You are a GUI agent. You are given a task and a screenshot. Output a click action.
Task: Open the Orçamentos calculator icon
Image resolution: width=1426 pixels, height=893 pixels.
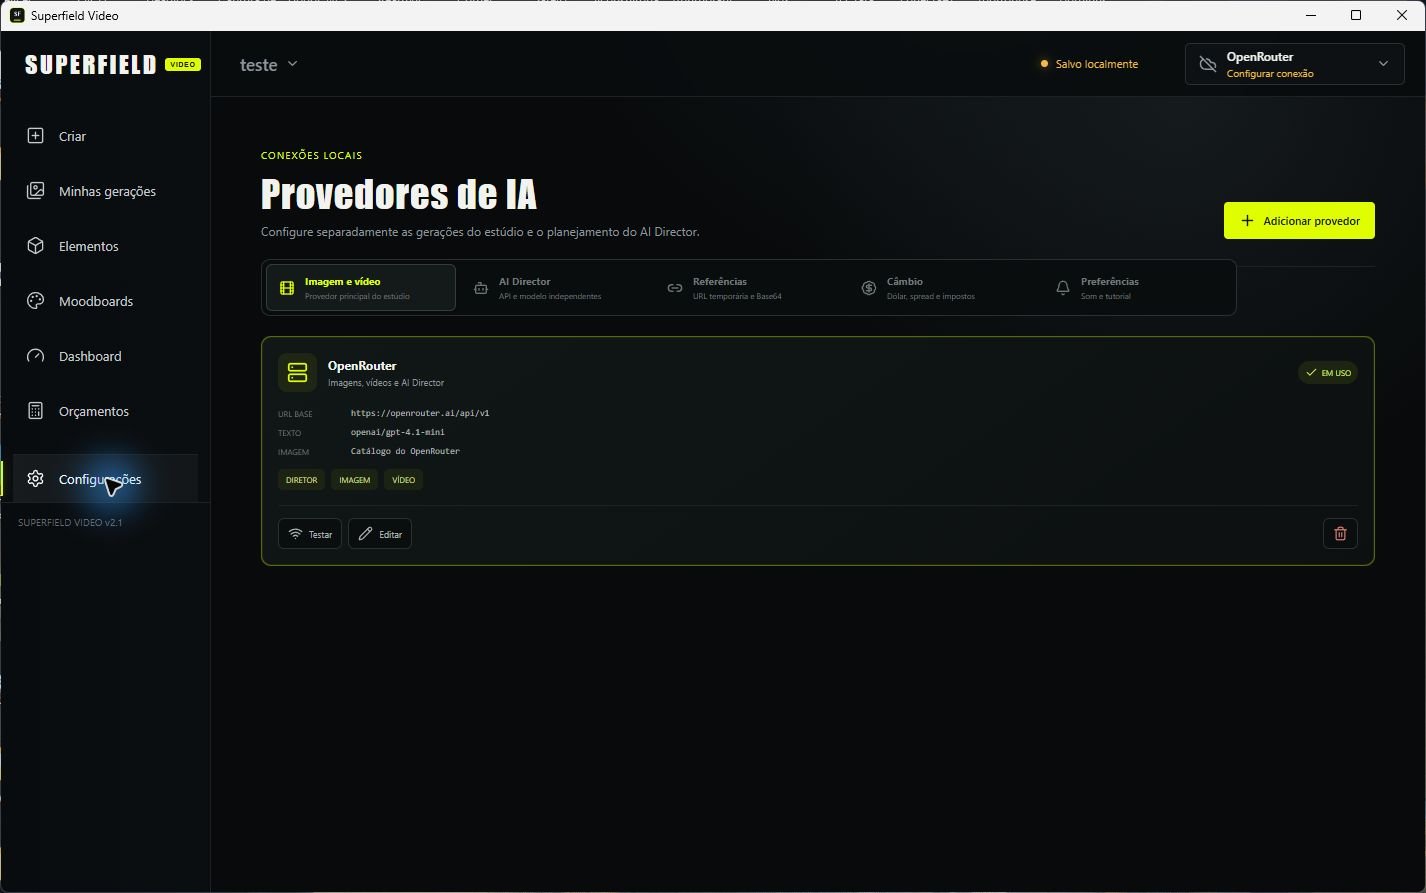(x=35, y=411)
